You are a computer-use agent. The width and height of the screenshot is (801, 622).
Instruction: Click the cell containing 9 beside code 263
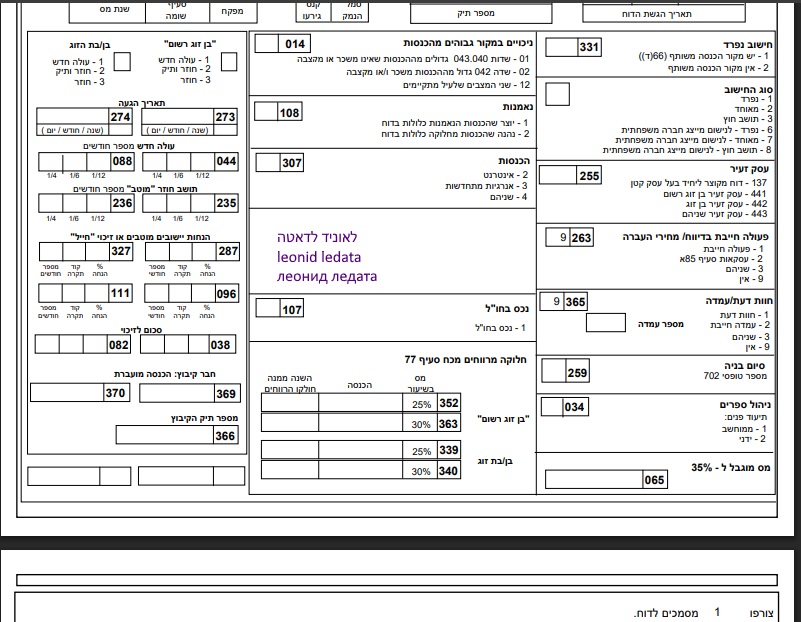(x=558, y=237)
